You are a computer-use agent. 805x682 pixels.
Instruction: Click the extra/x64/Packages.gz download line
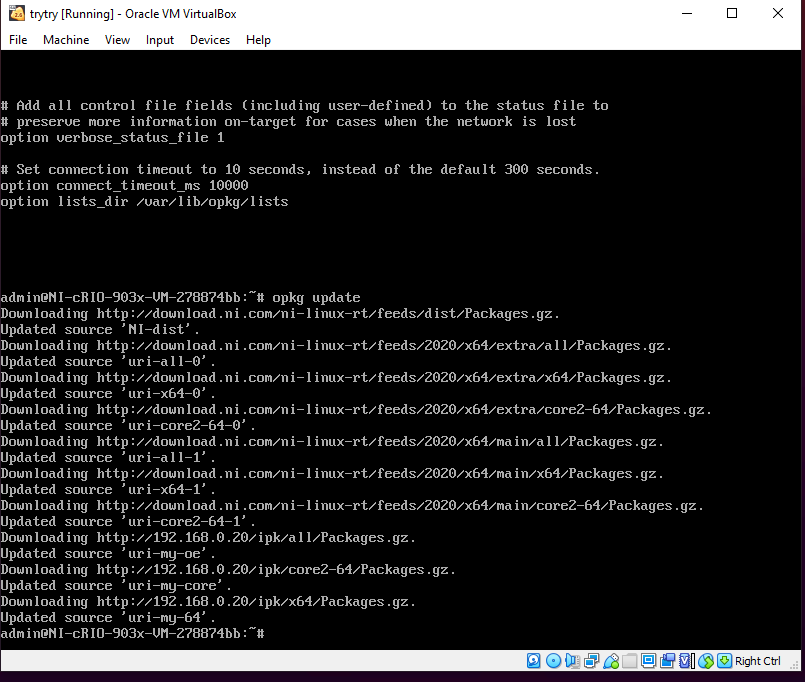tap(336, 377)
